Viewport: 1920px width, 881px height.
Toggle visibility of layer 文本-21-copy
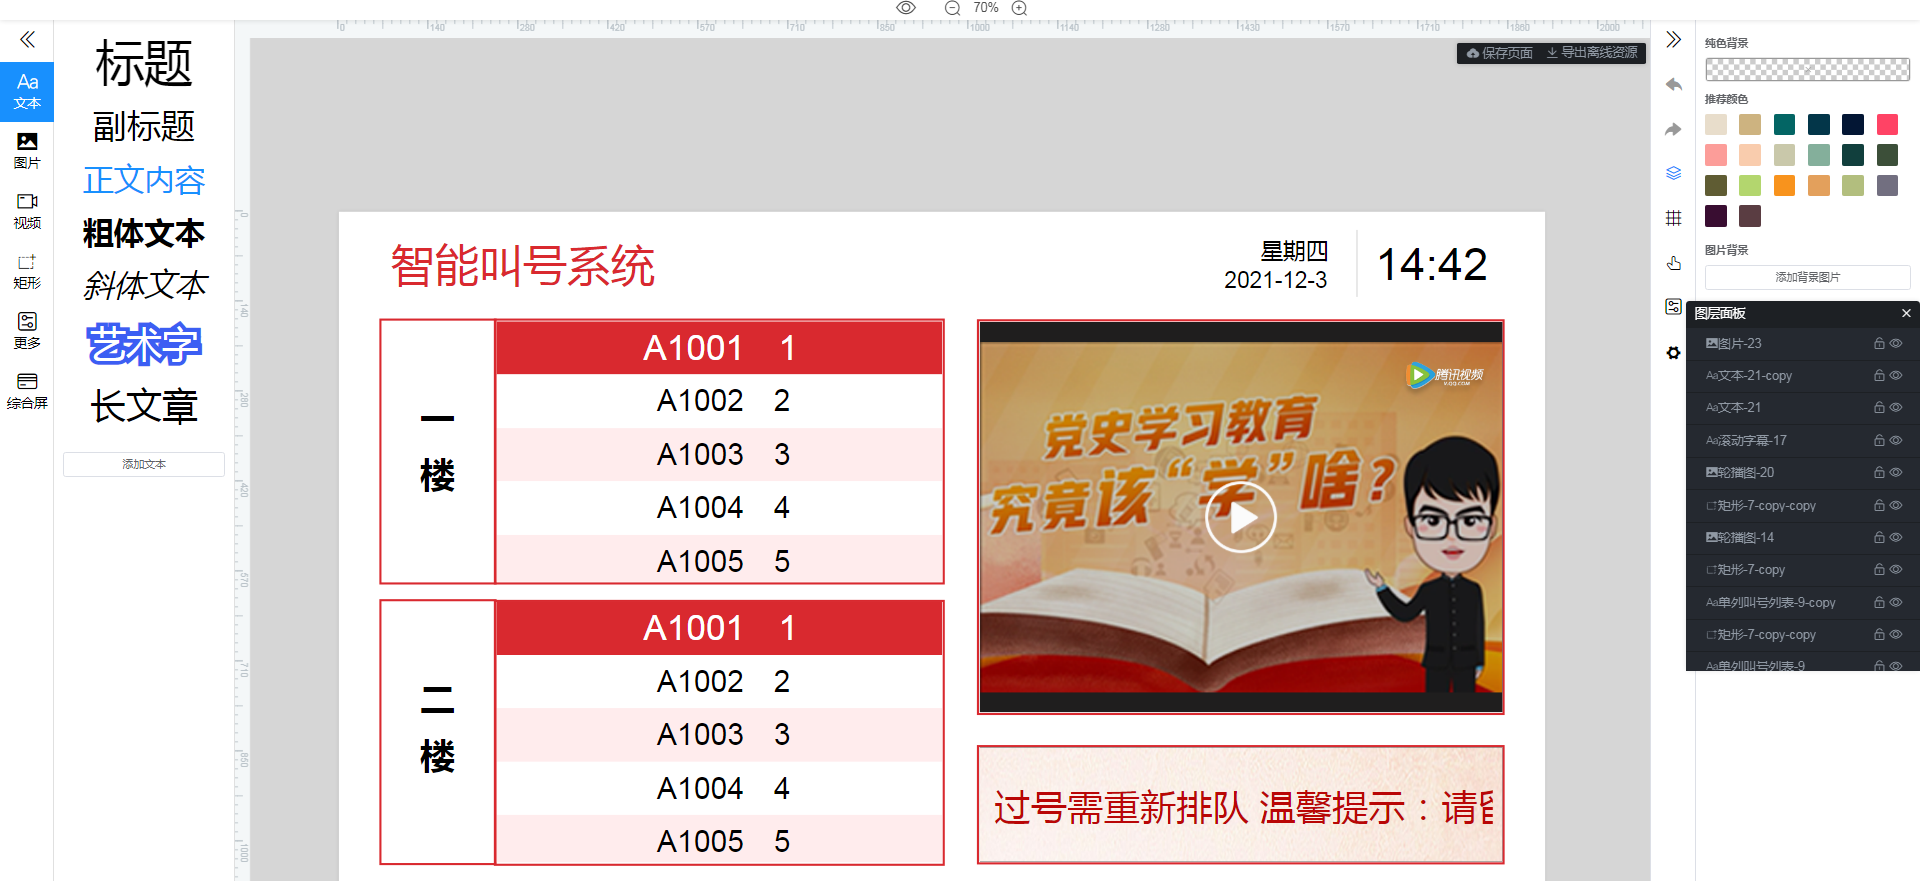click(1895, 375)
